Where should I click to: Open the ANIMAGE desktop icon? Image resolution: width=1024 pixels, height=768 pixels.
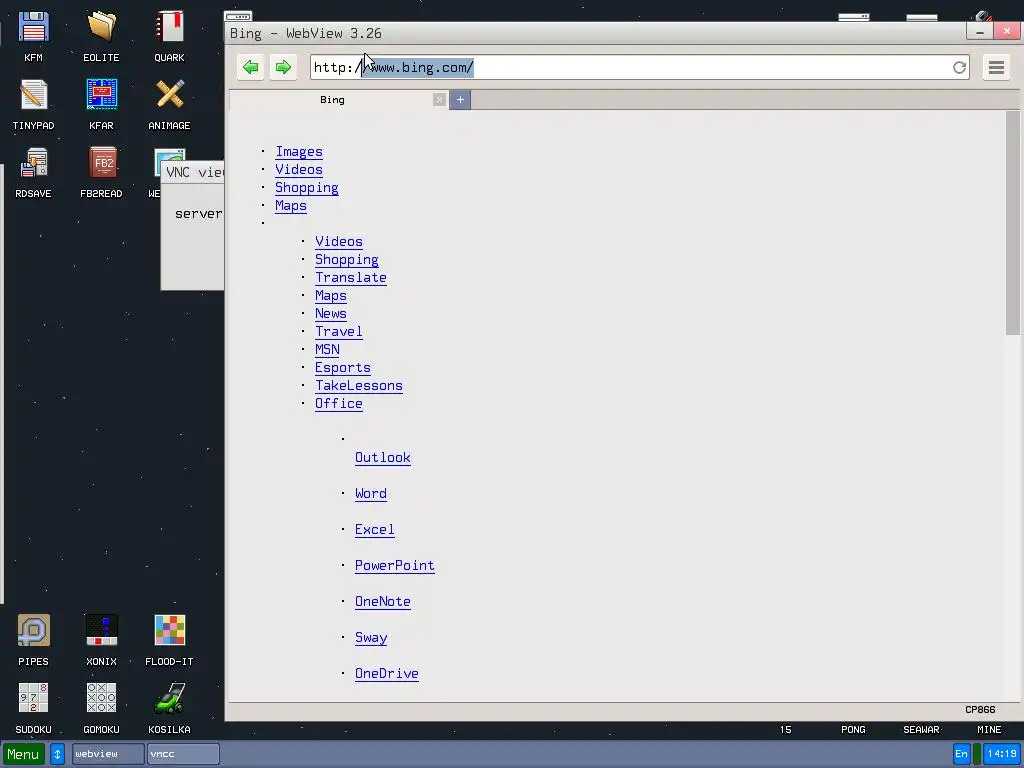[x=169, y=105]
